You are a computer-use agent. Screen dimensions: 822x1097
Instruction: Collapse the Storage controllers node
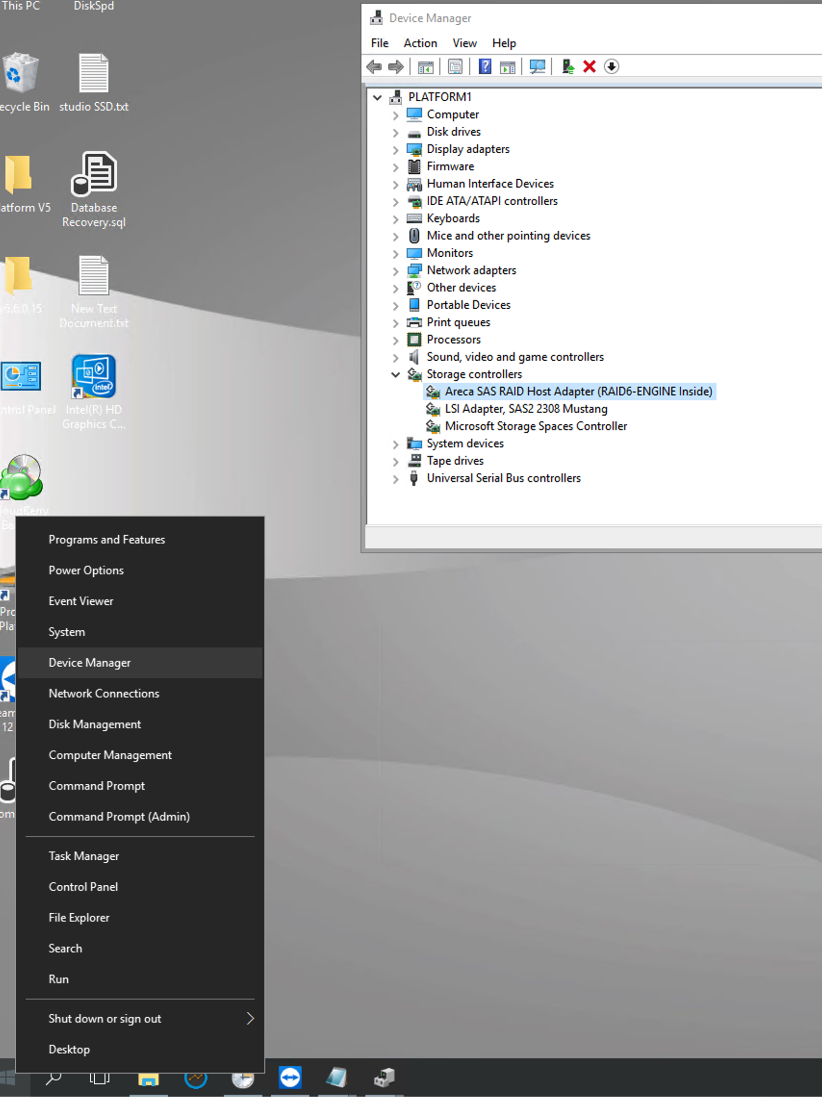tap(396, 375)
